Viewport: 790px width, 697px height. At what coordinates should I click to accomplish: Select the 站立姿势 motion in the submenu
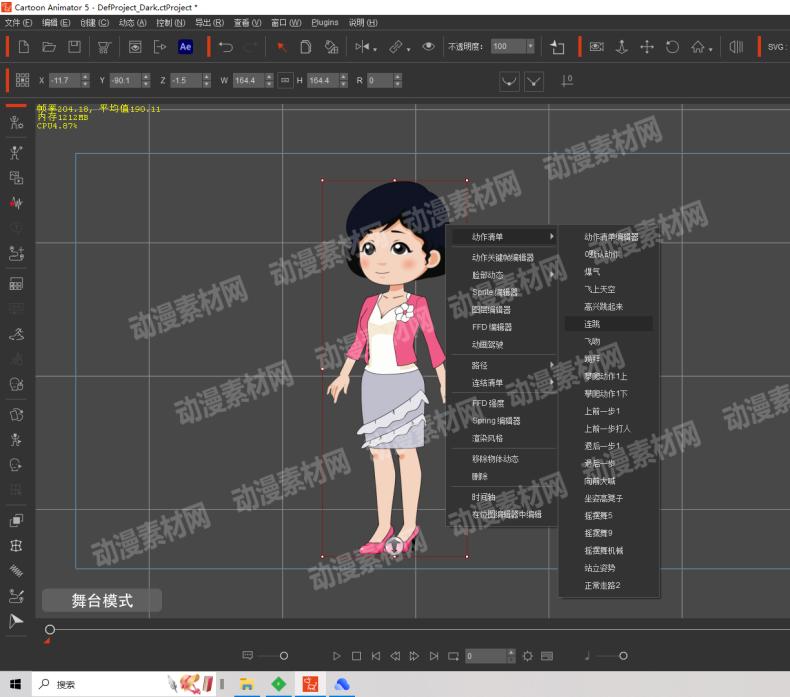609,568
